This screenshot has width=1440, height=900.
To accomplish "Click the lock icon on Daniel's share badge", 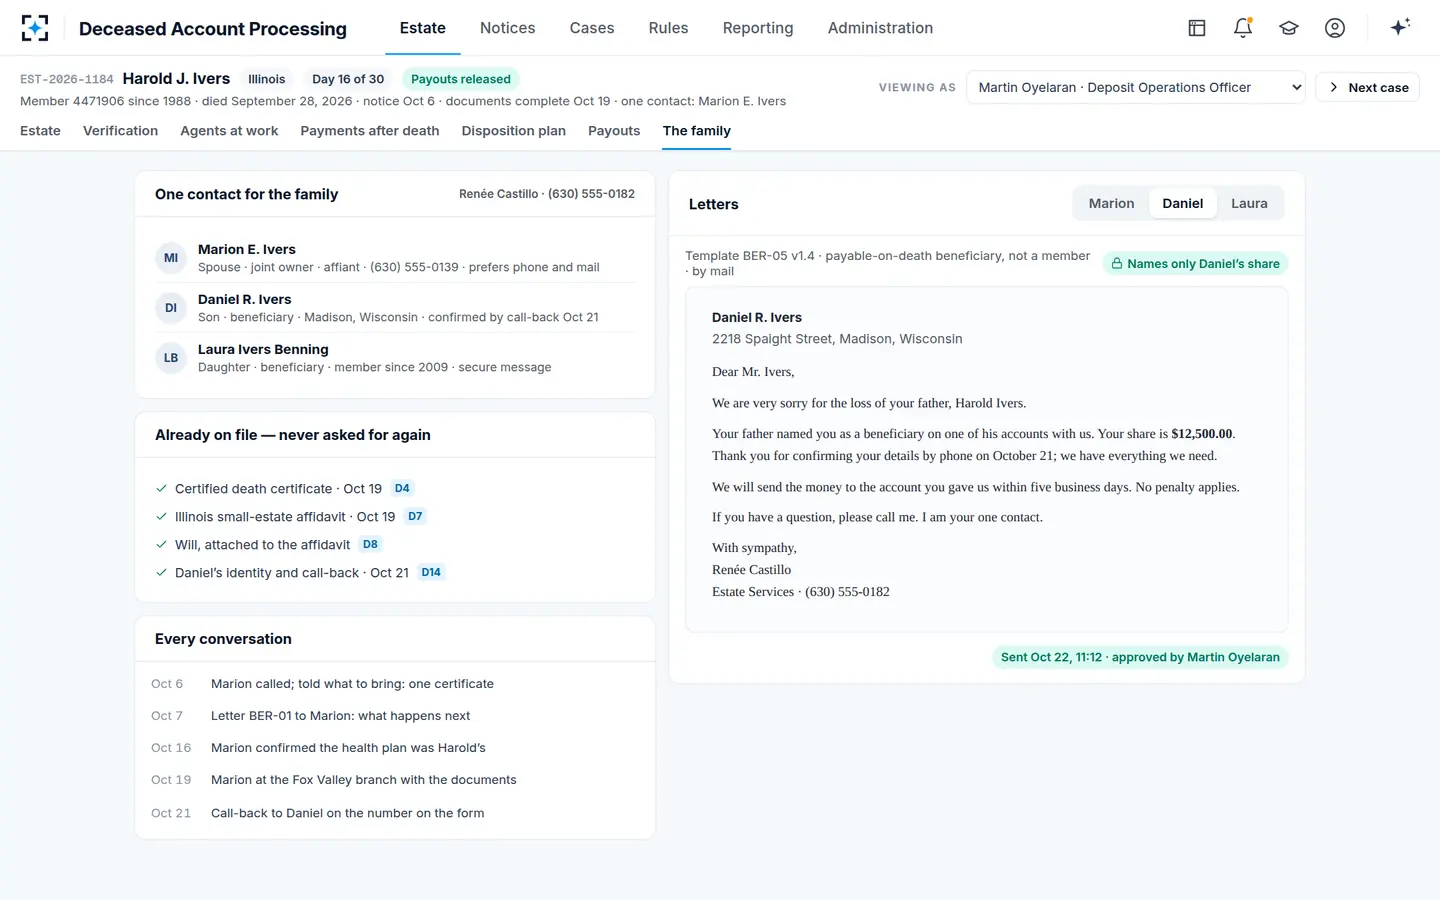I will point(1117,264).
